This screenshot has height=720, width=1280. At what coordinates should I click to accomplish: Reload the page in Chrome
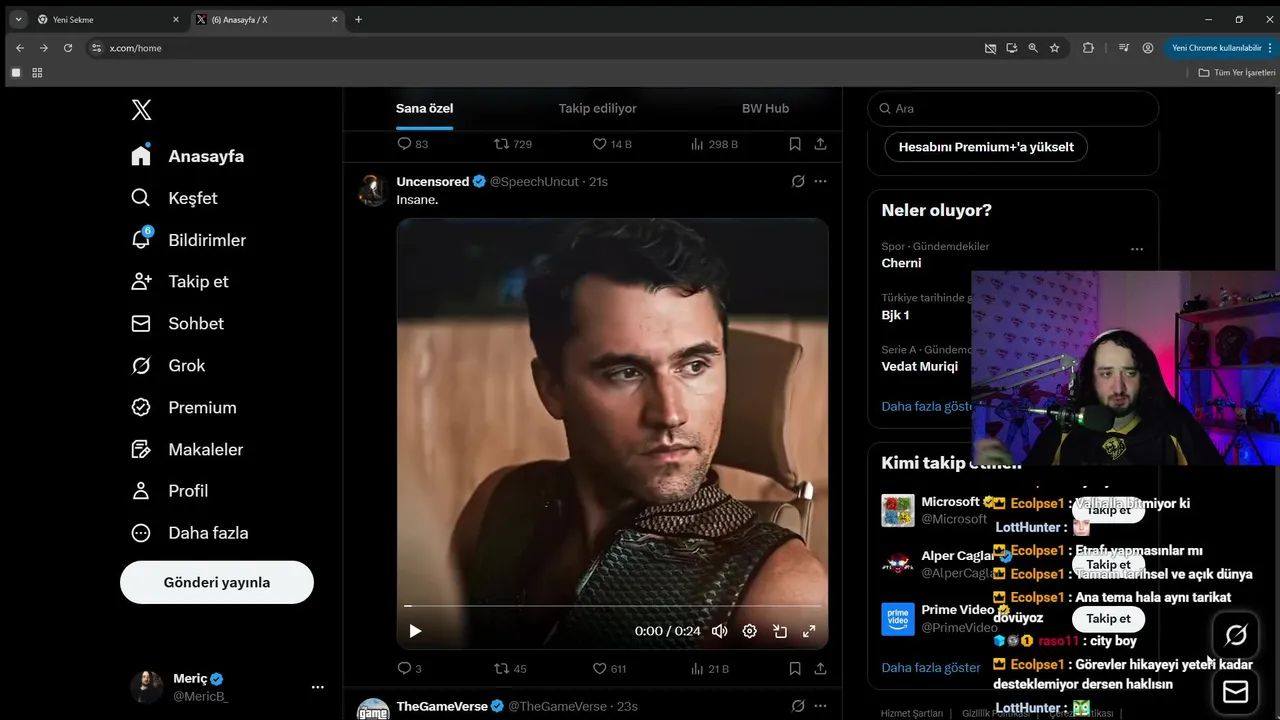point(68,48)
